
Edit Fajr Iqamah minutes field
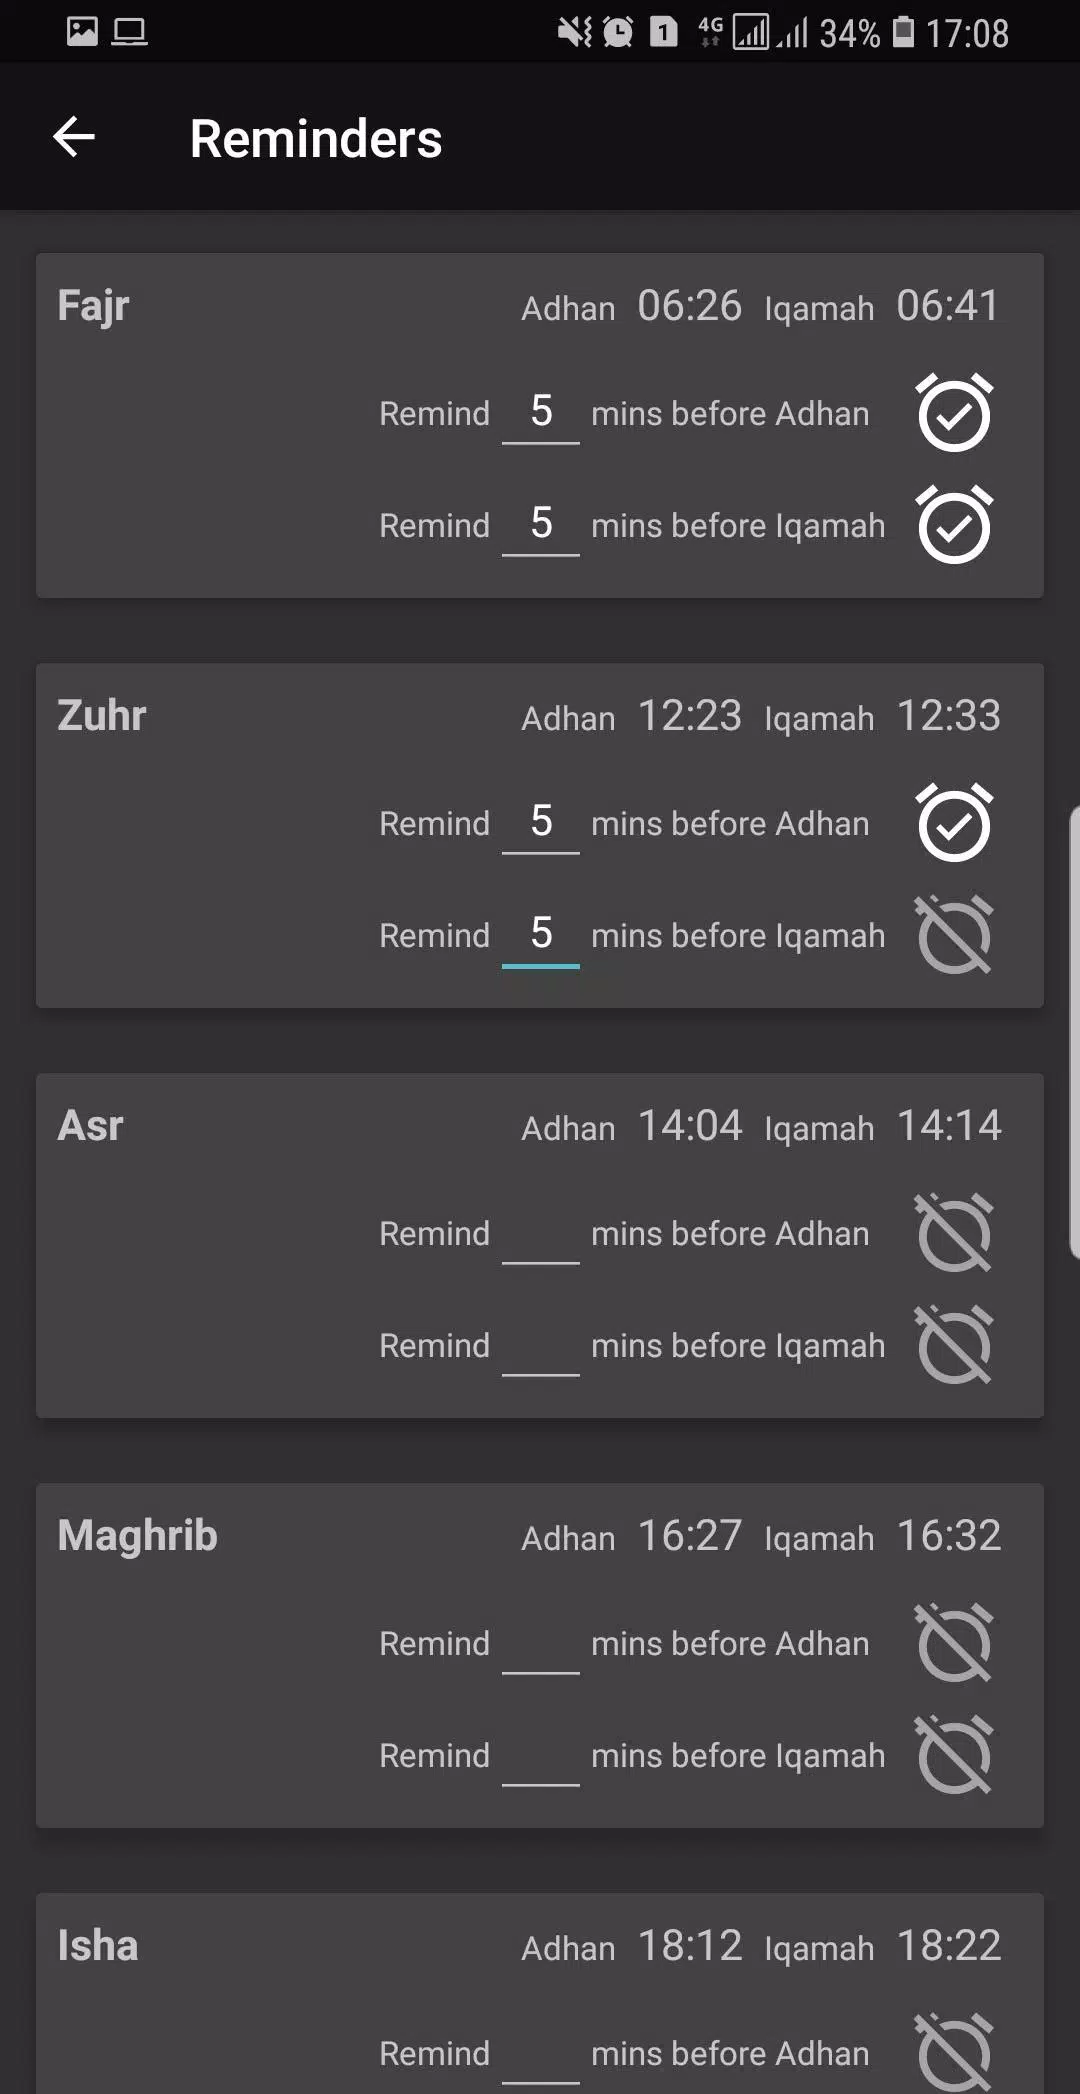[541, 525]
